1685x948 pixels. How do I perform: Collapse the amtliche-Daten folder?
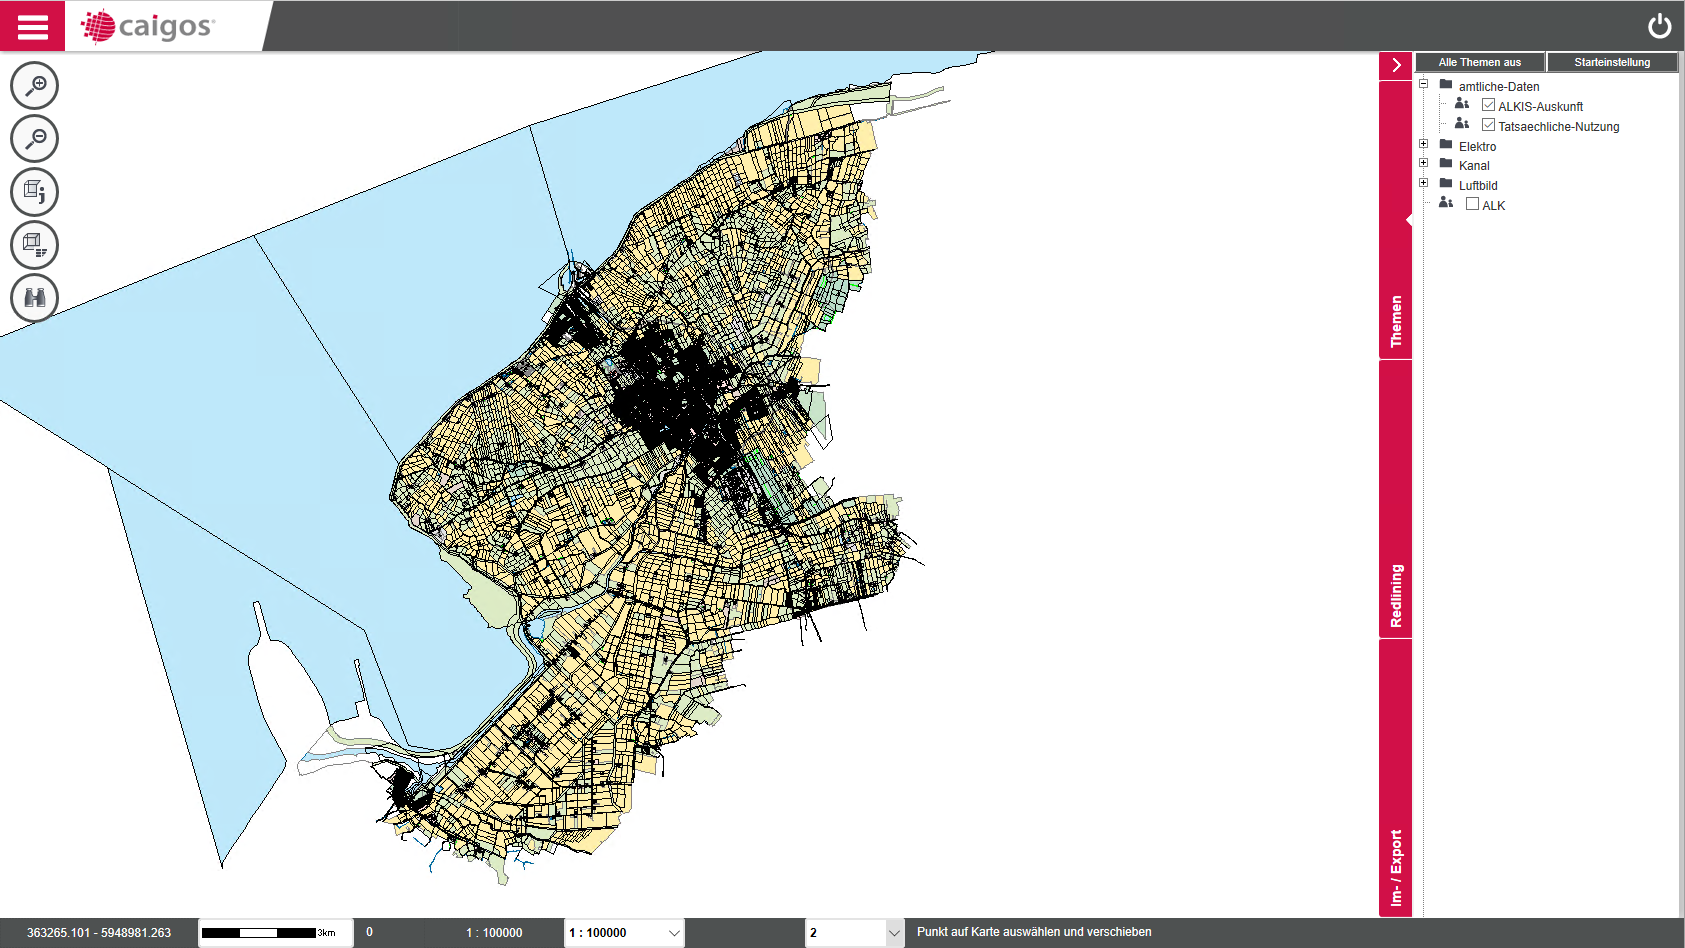point(1423,84)
